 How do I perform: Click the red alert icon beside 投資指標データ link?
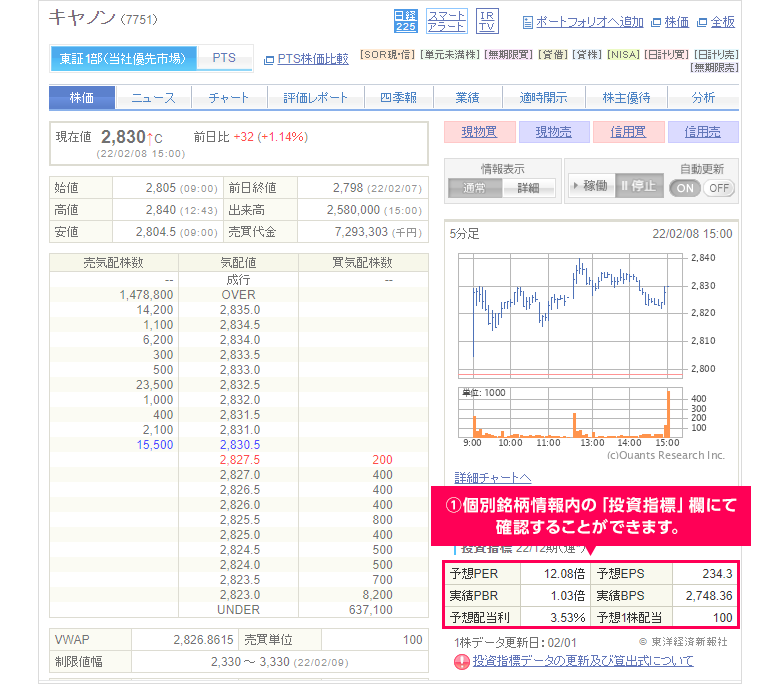(x=461, y=662)
